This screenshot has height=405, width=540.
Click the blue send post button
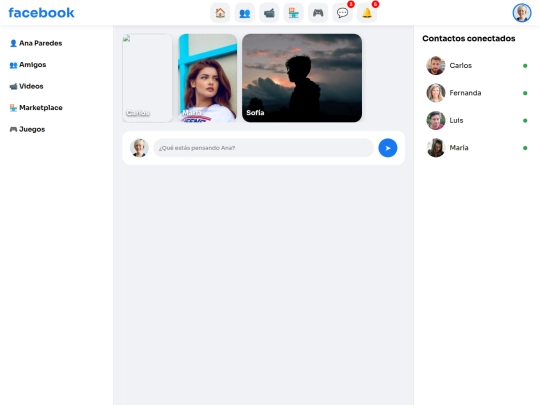pyautogui.click(x=388, y=148)
